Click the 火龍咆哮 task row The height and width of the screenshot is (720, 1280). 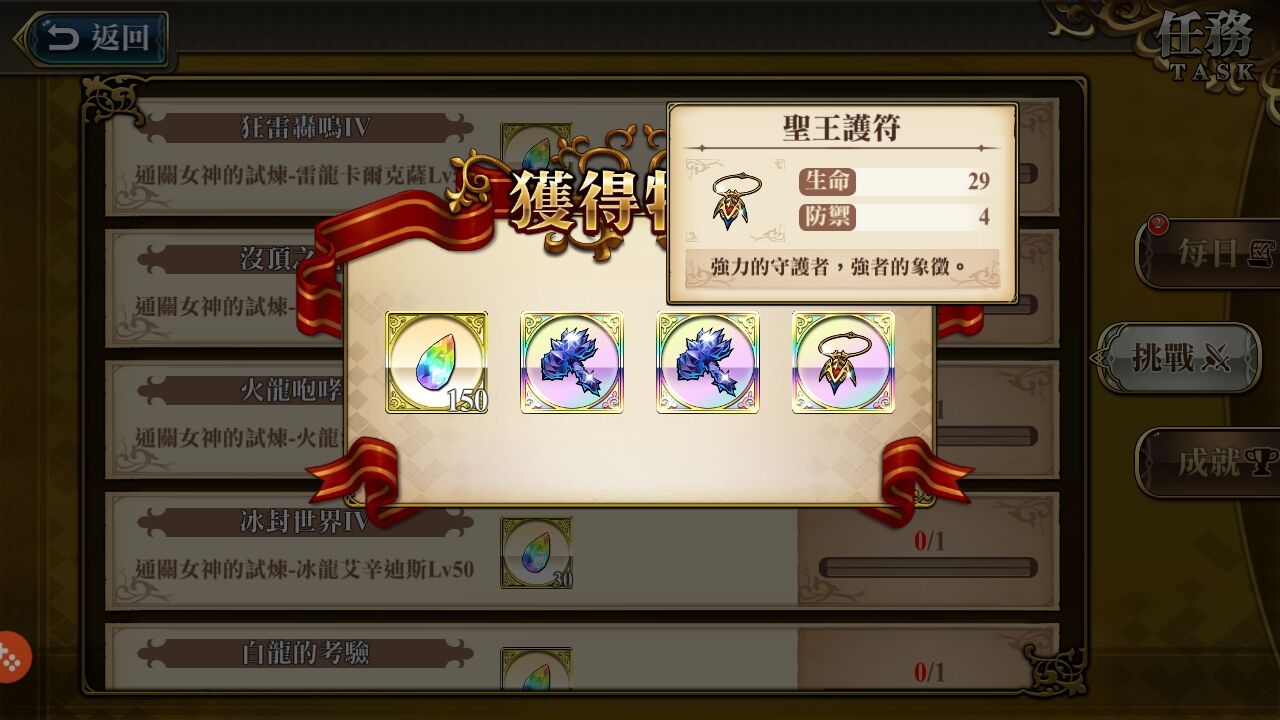click(x=225, y=419)
